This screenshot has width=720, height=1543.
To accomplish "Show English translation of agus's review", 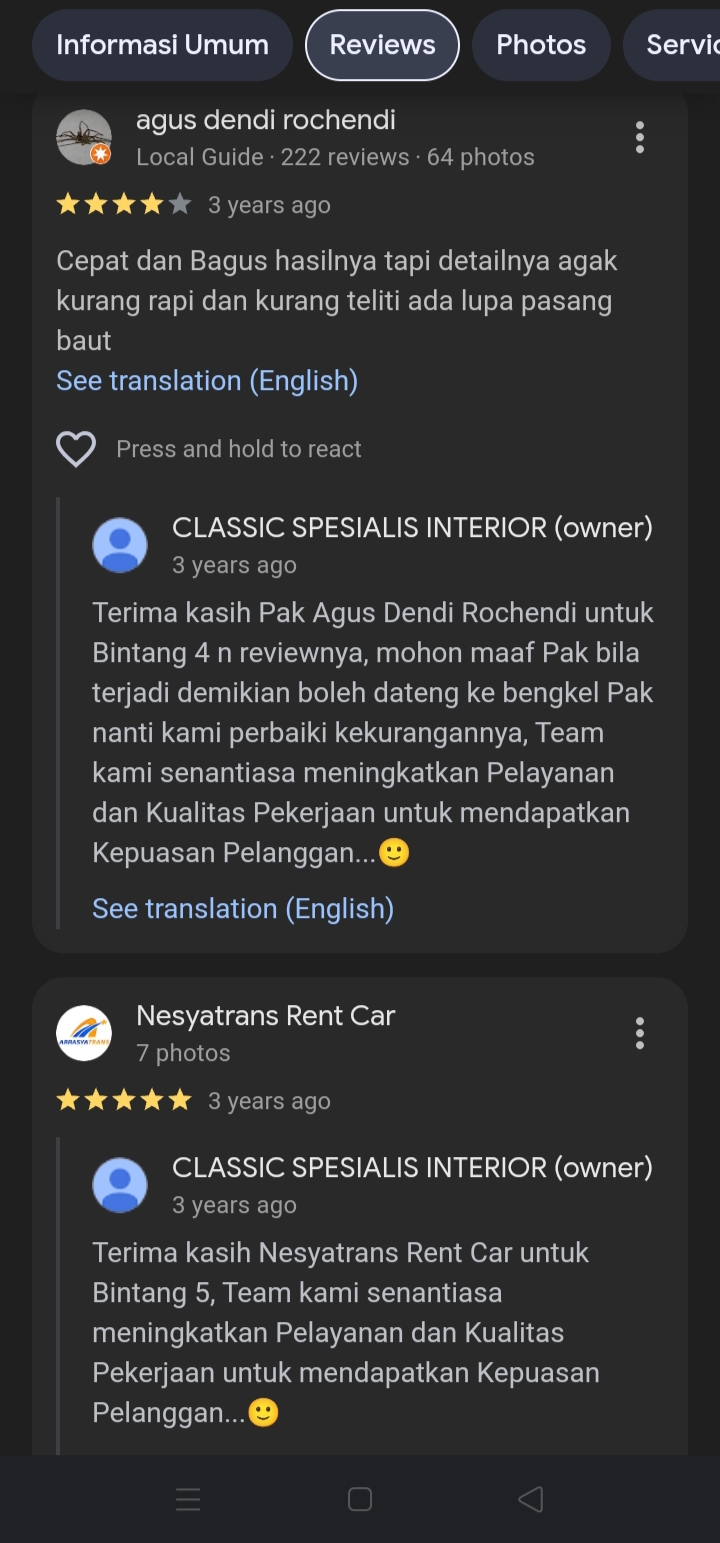I will (x=207, y=381).
